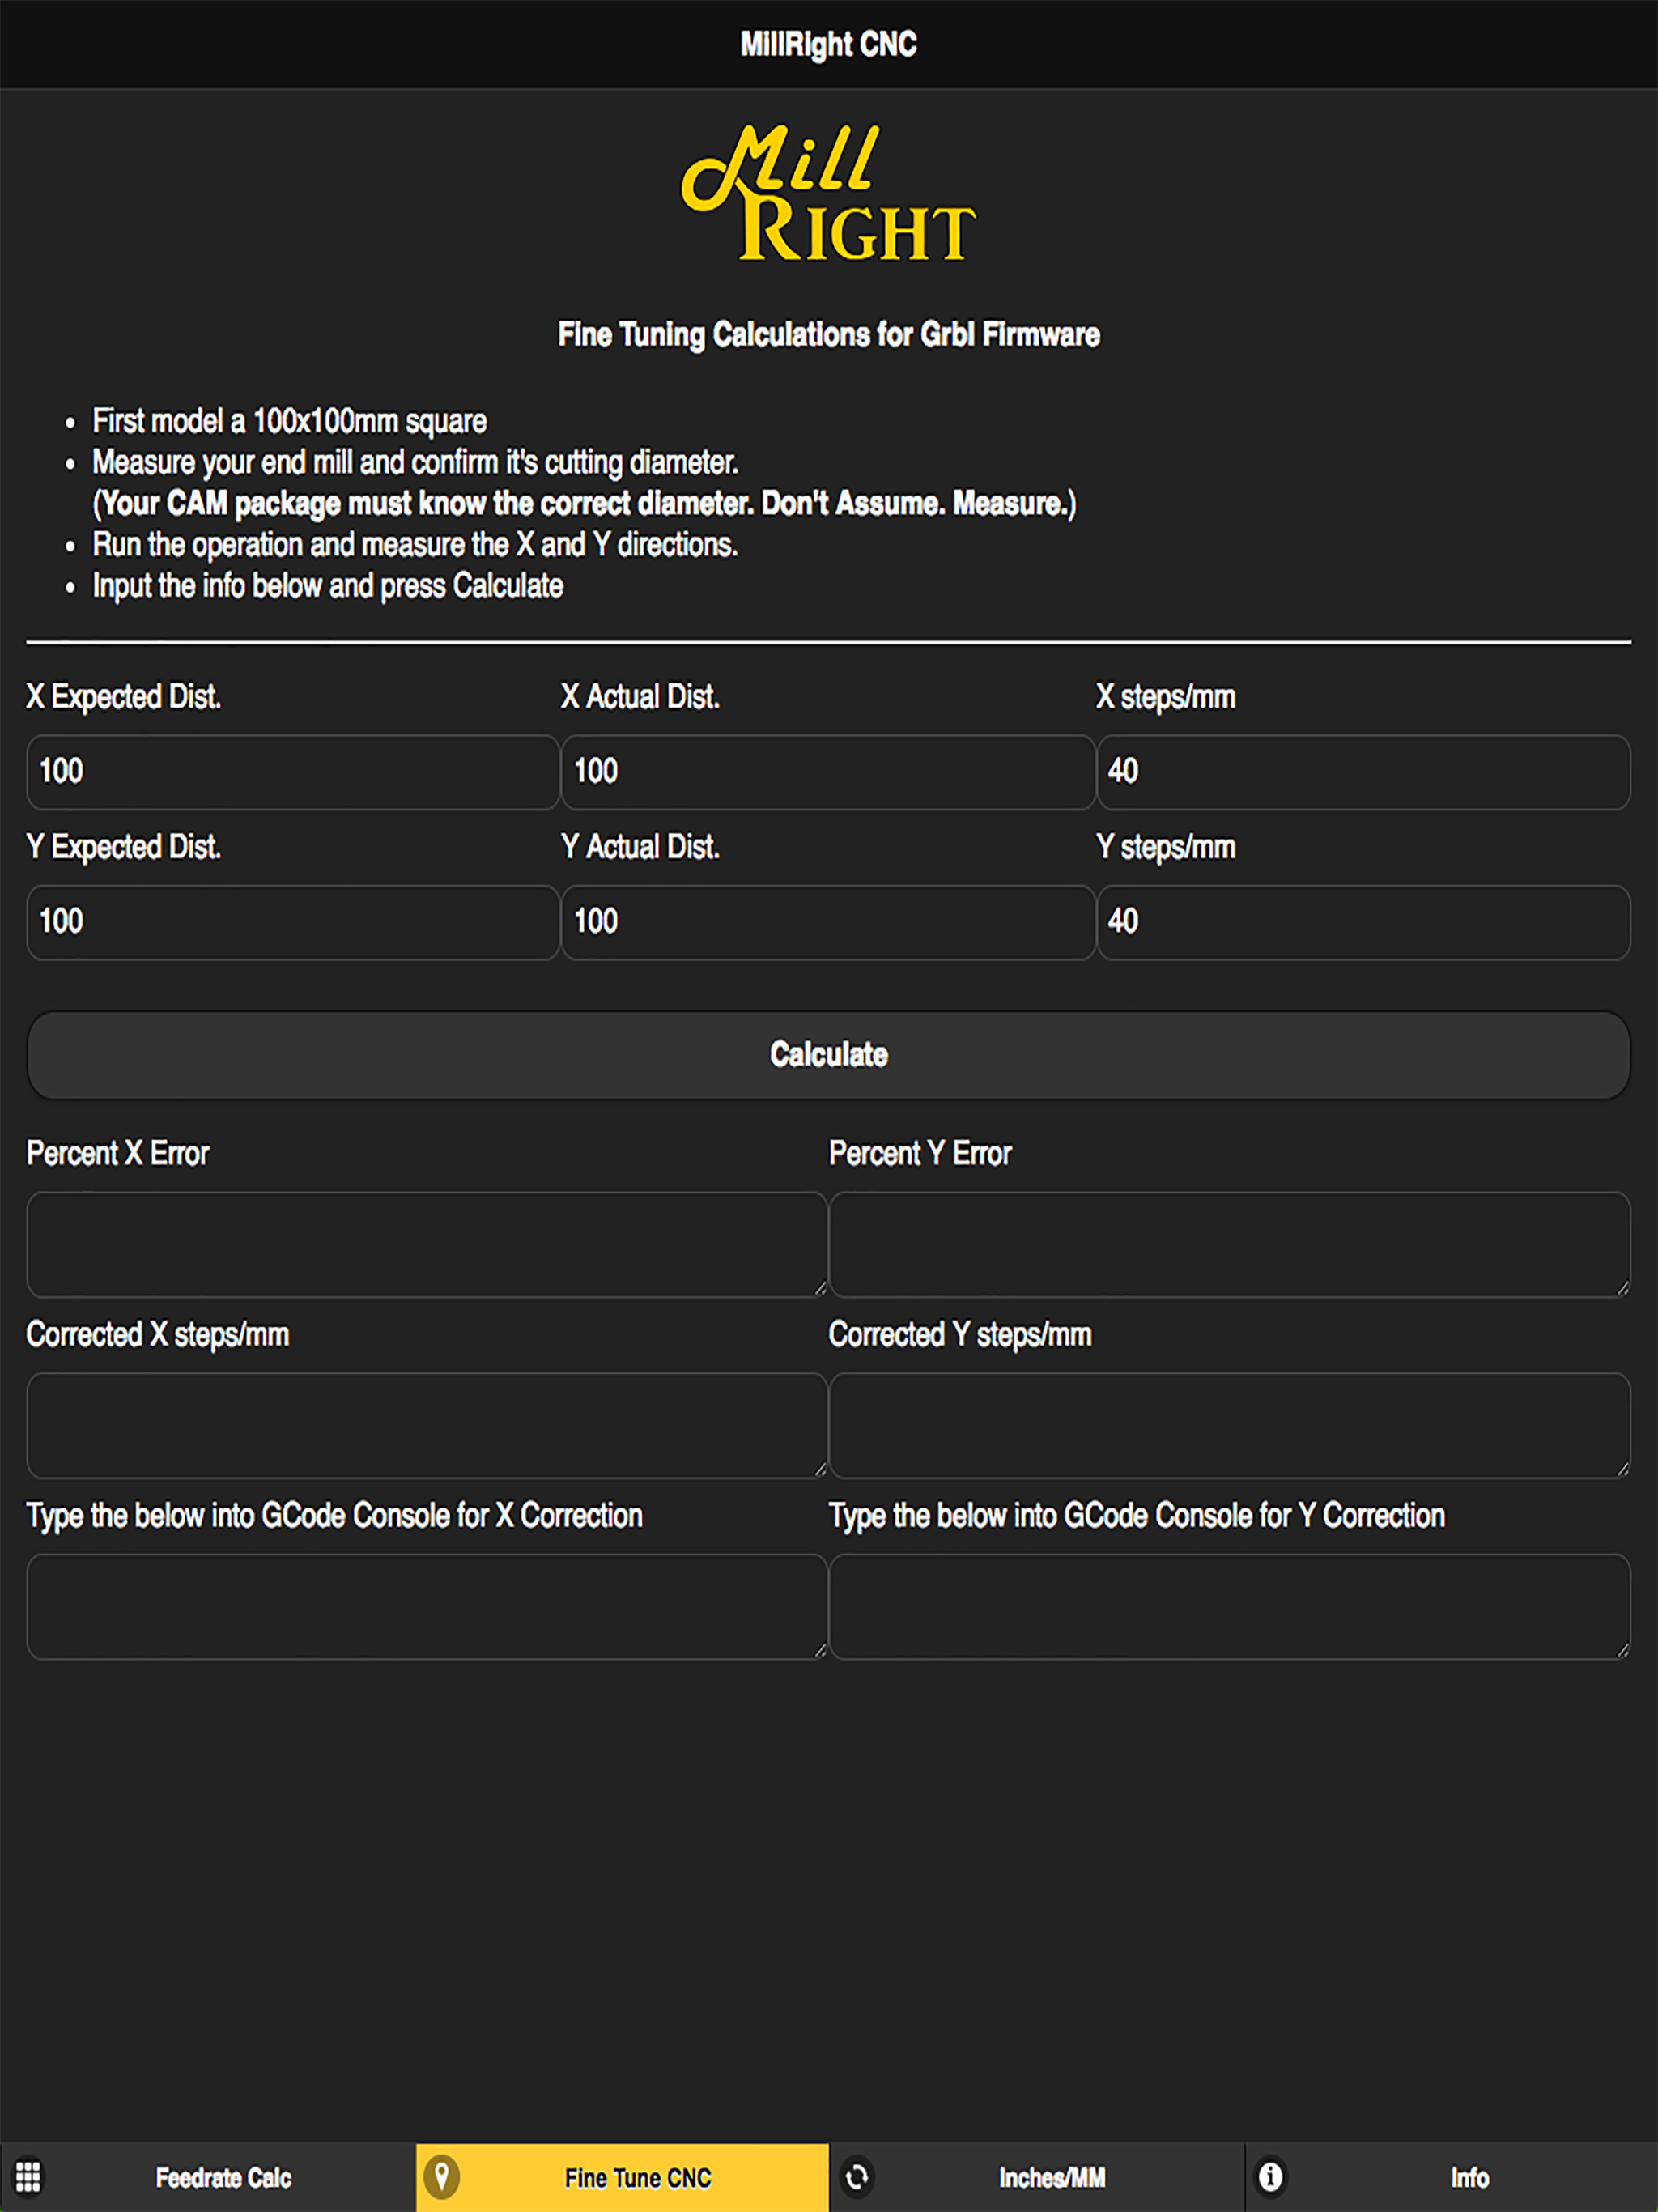Screen dimensions: 1658x2212
Task: Click the info circle icon
Action: 1270,2176
